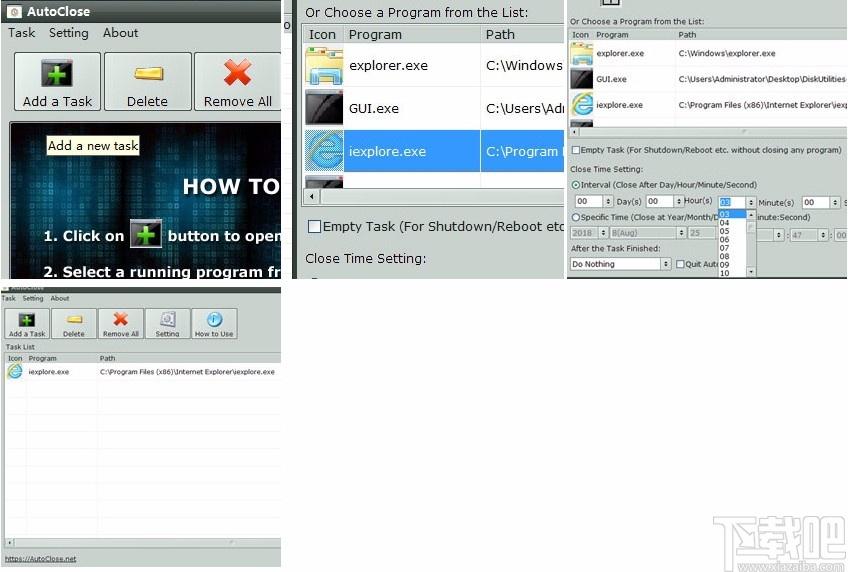The image size is (848, 572).
Task: Select the large GUI.exe entry in the enlarged list
Action: point(374,108)
